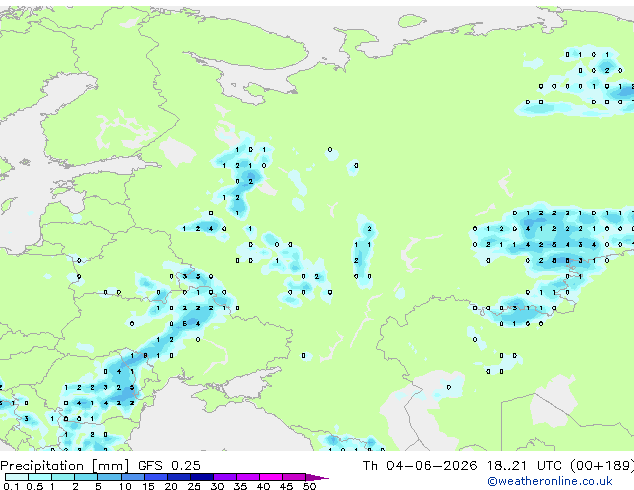
Task: Click the legend label '30'
Action: [x=217, y=486]
